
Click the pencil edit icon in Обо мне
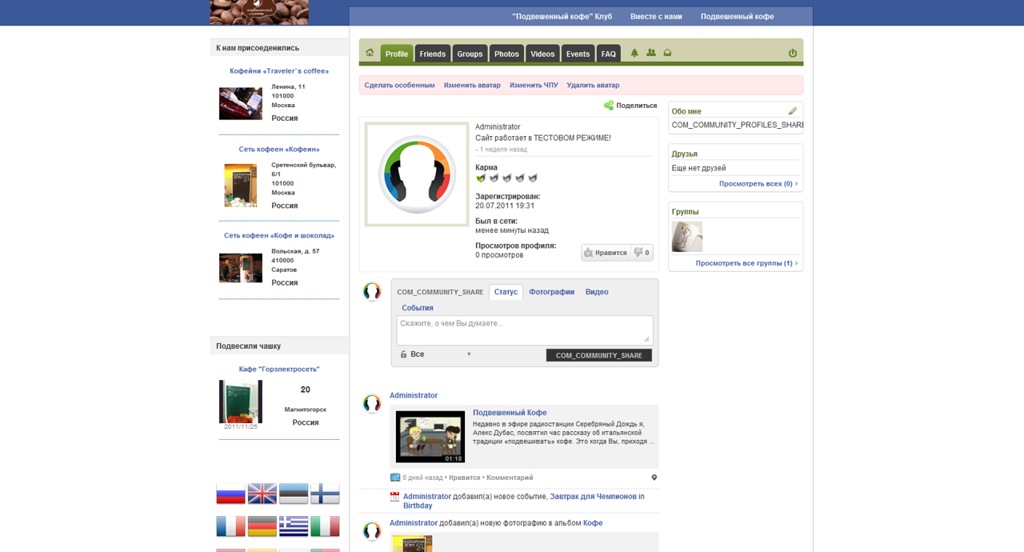click(792, 111)
